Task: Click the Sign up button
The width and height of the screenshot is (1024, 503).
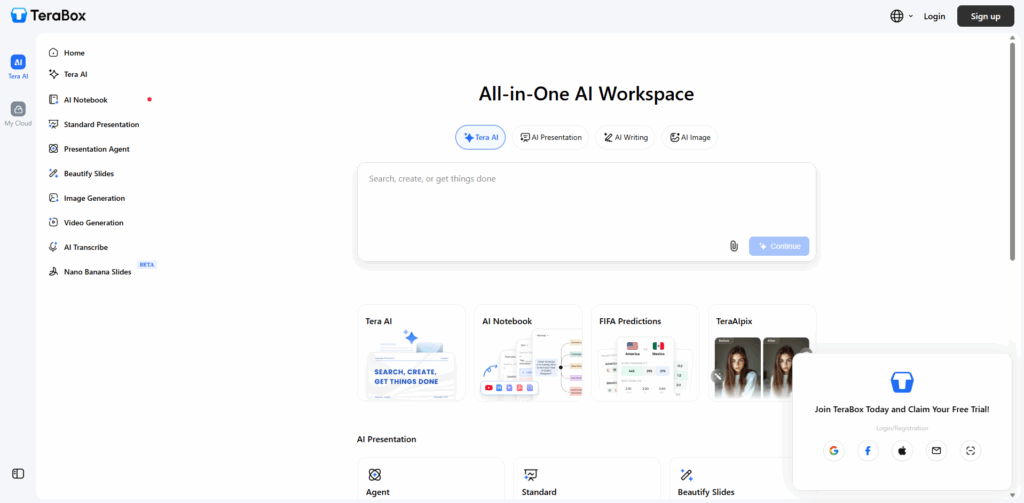Action: [x=985, y=16]
